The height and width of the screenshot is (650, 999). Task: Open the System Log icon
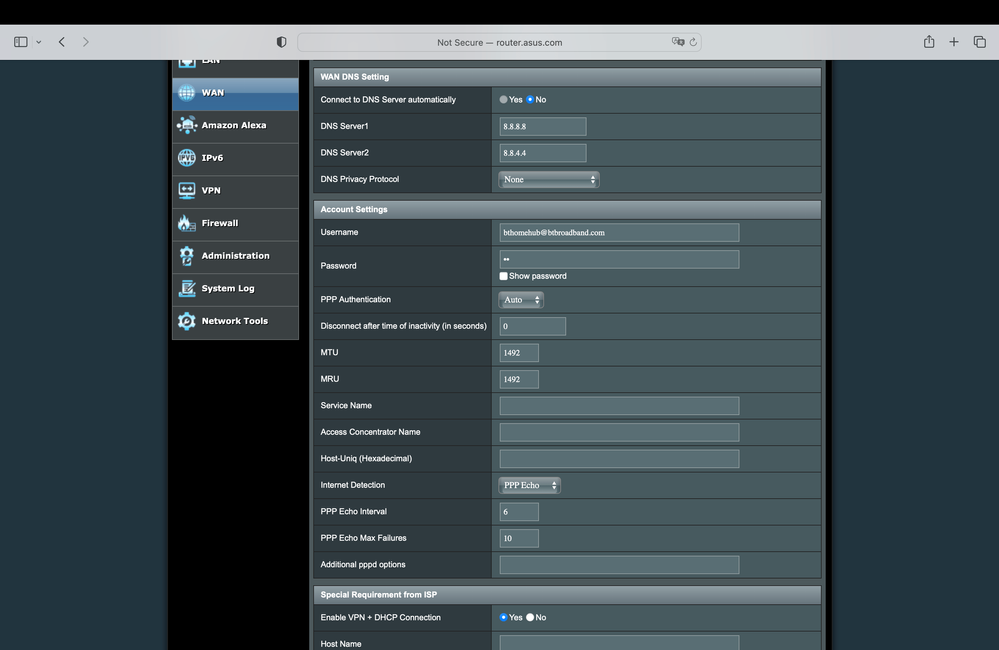(186, 288)
